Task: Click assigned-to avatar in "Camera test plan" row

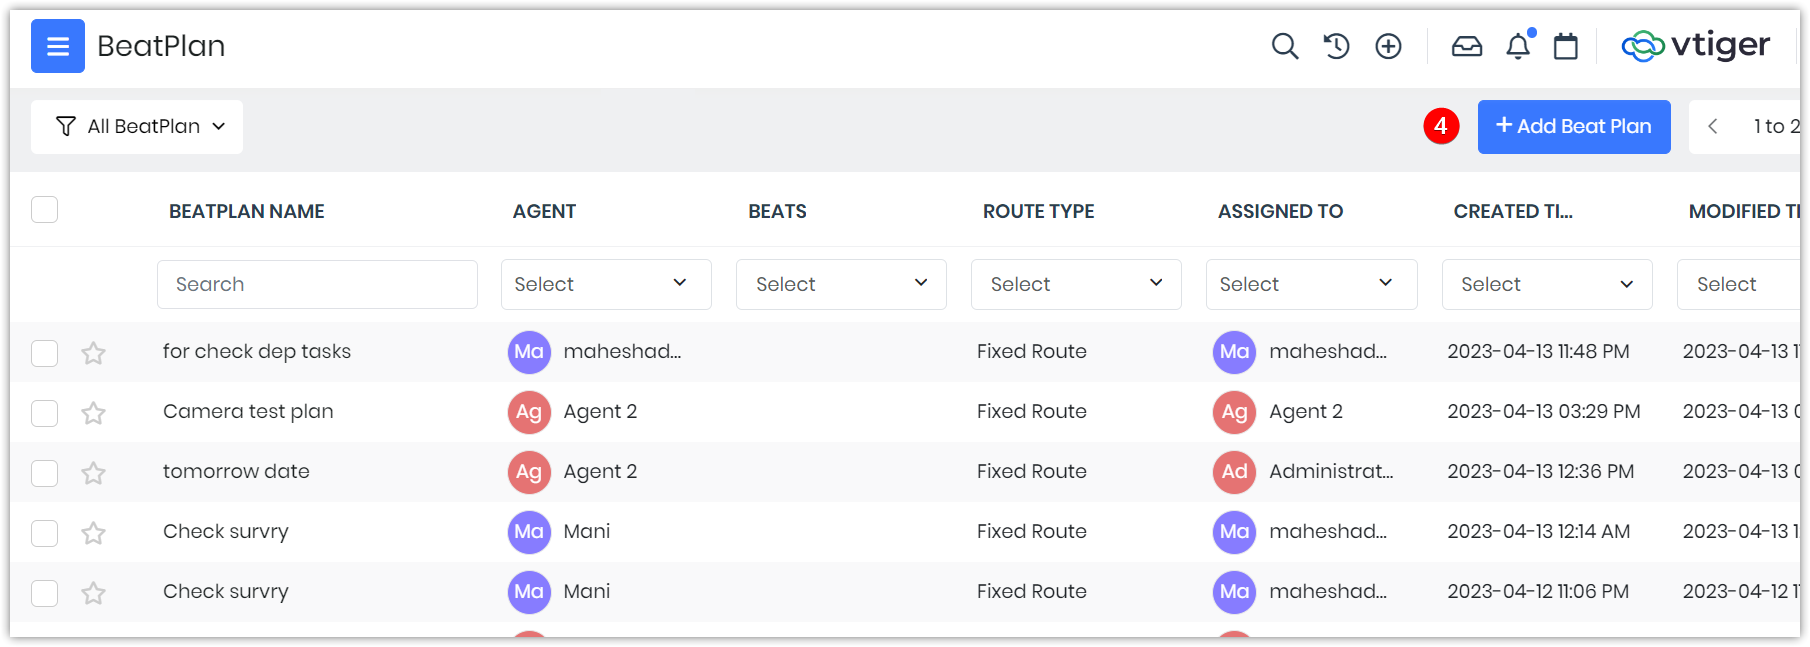Action: click(1235, 412)
